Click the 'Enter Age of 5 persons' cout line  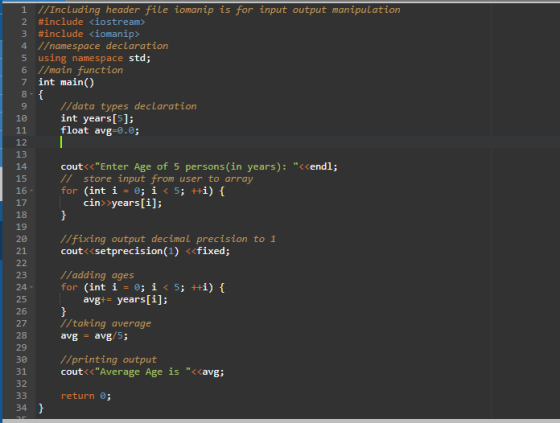pos(199,166)
